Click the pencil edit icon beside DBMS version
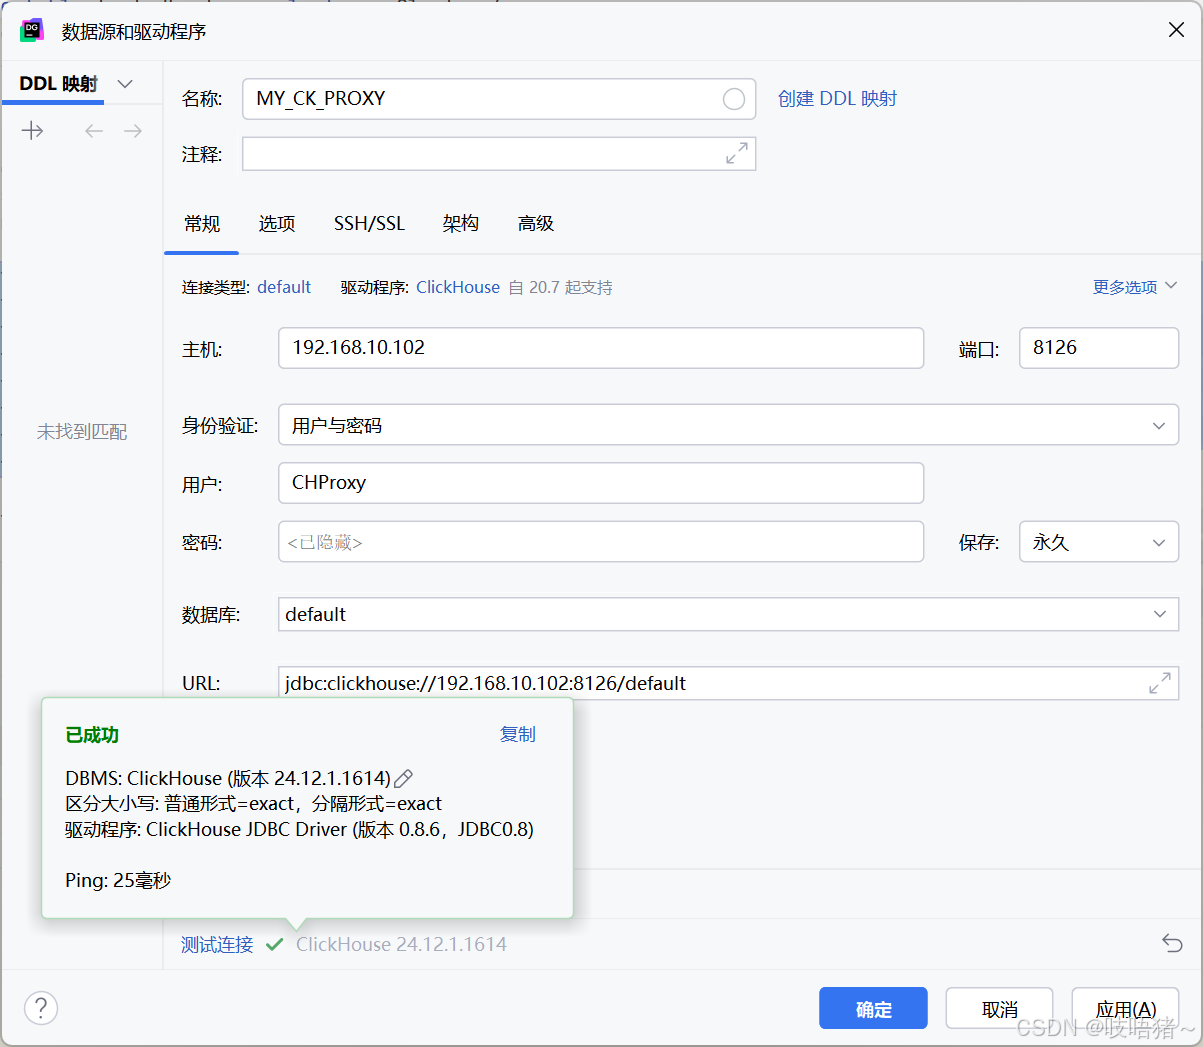This screenshot has width=1203, height=1047. (x=404, y=778)
